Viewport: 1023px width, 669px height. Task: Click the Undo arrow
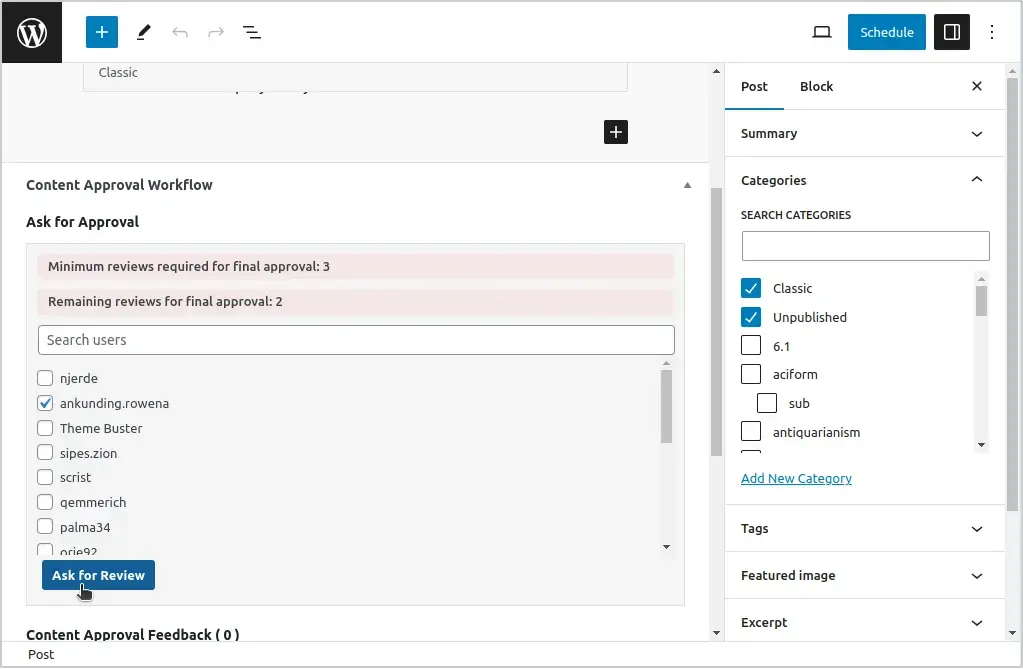[180, 32]
